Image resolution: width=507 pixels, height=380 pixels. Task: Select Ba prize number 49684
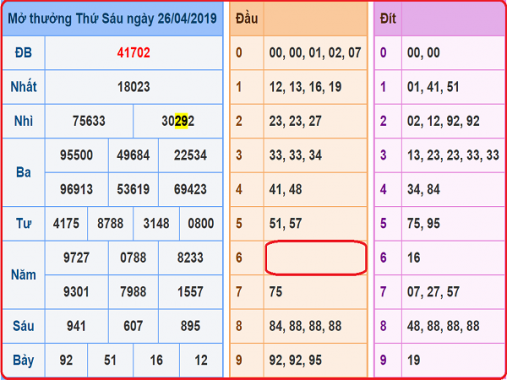[133, 155]
